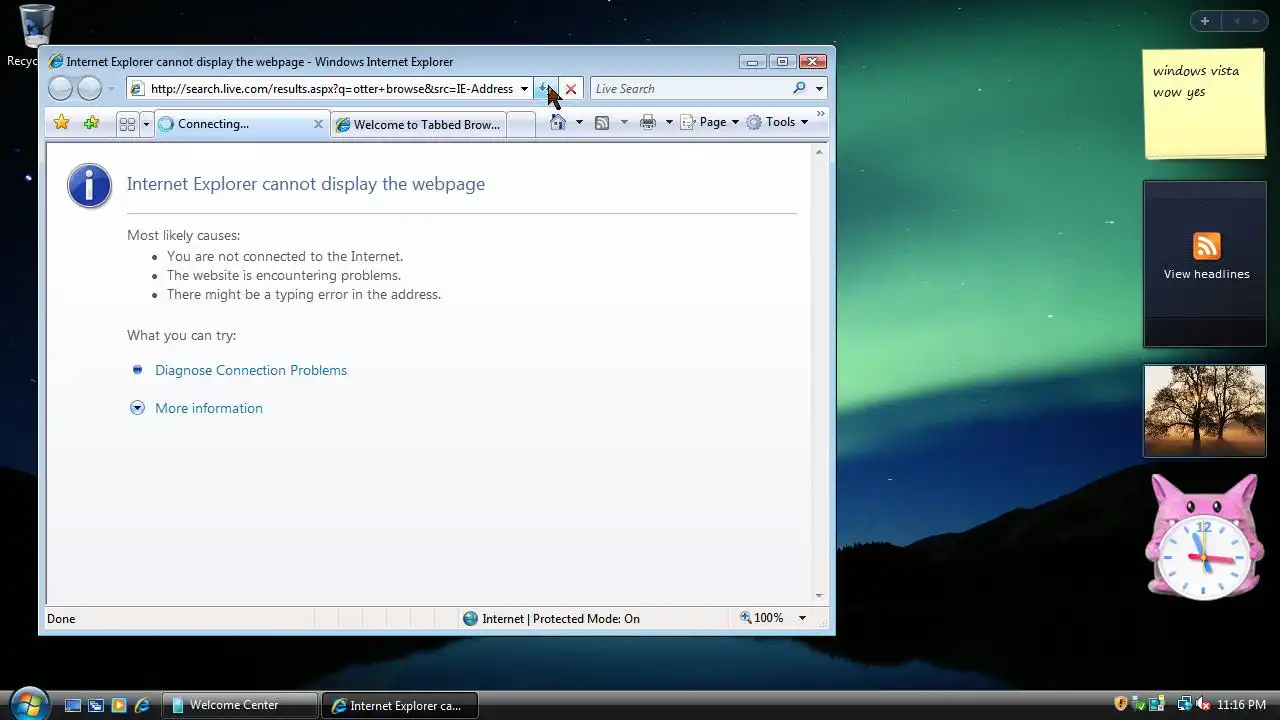Screen dimensions: 1280x720
Task: Click the RSS Feeds toolbar icon
Action: click(x=602, y=122)
